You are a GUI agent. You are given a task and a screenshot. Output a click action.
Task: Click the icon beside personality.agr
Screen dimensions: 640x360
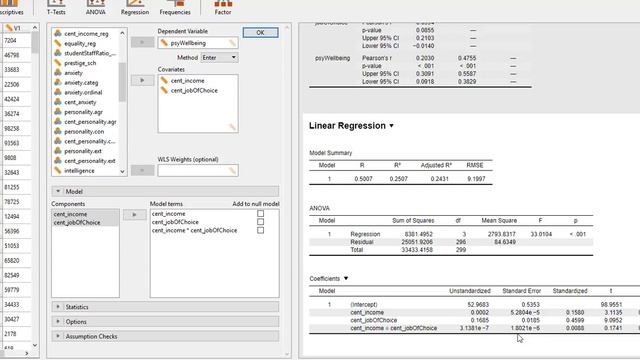pyautogui.click(x=58, y=112)
